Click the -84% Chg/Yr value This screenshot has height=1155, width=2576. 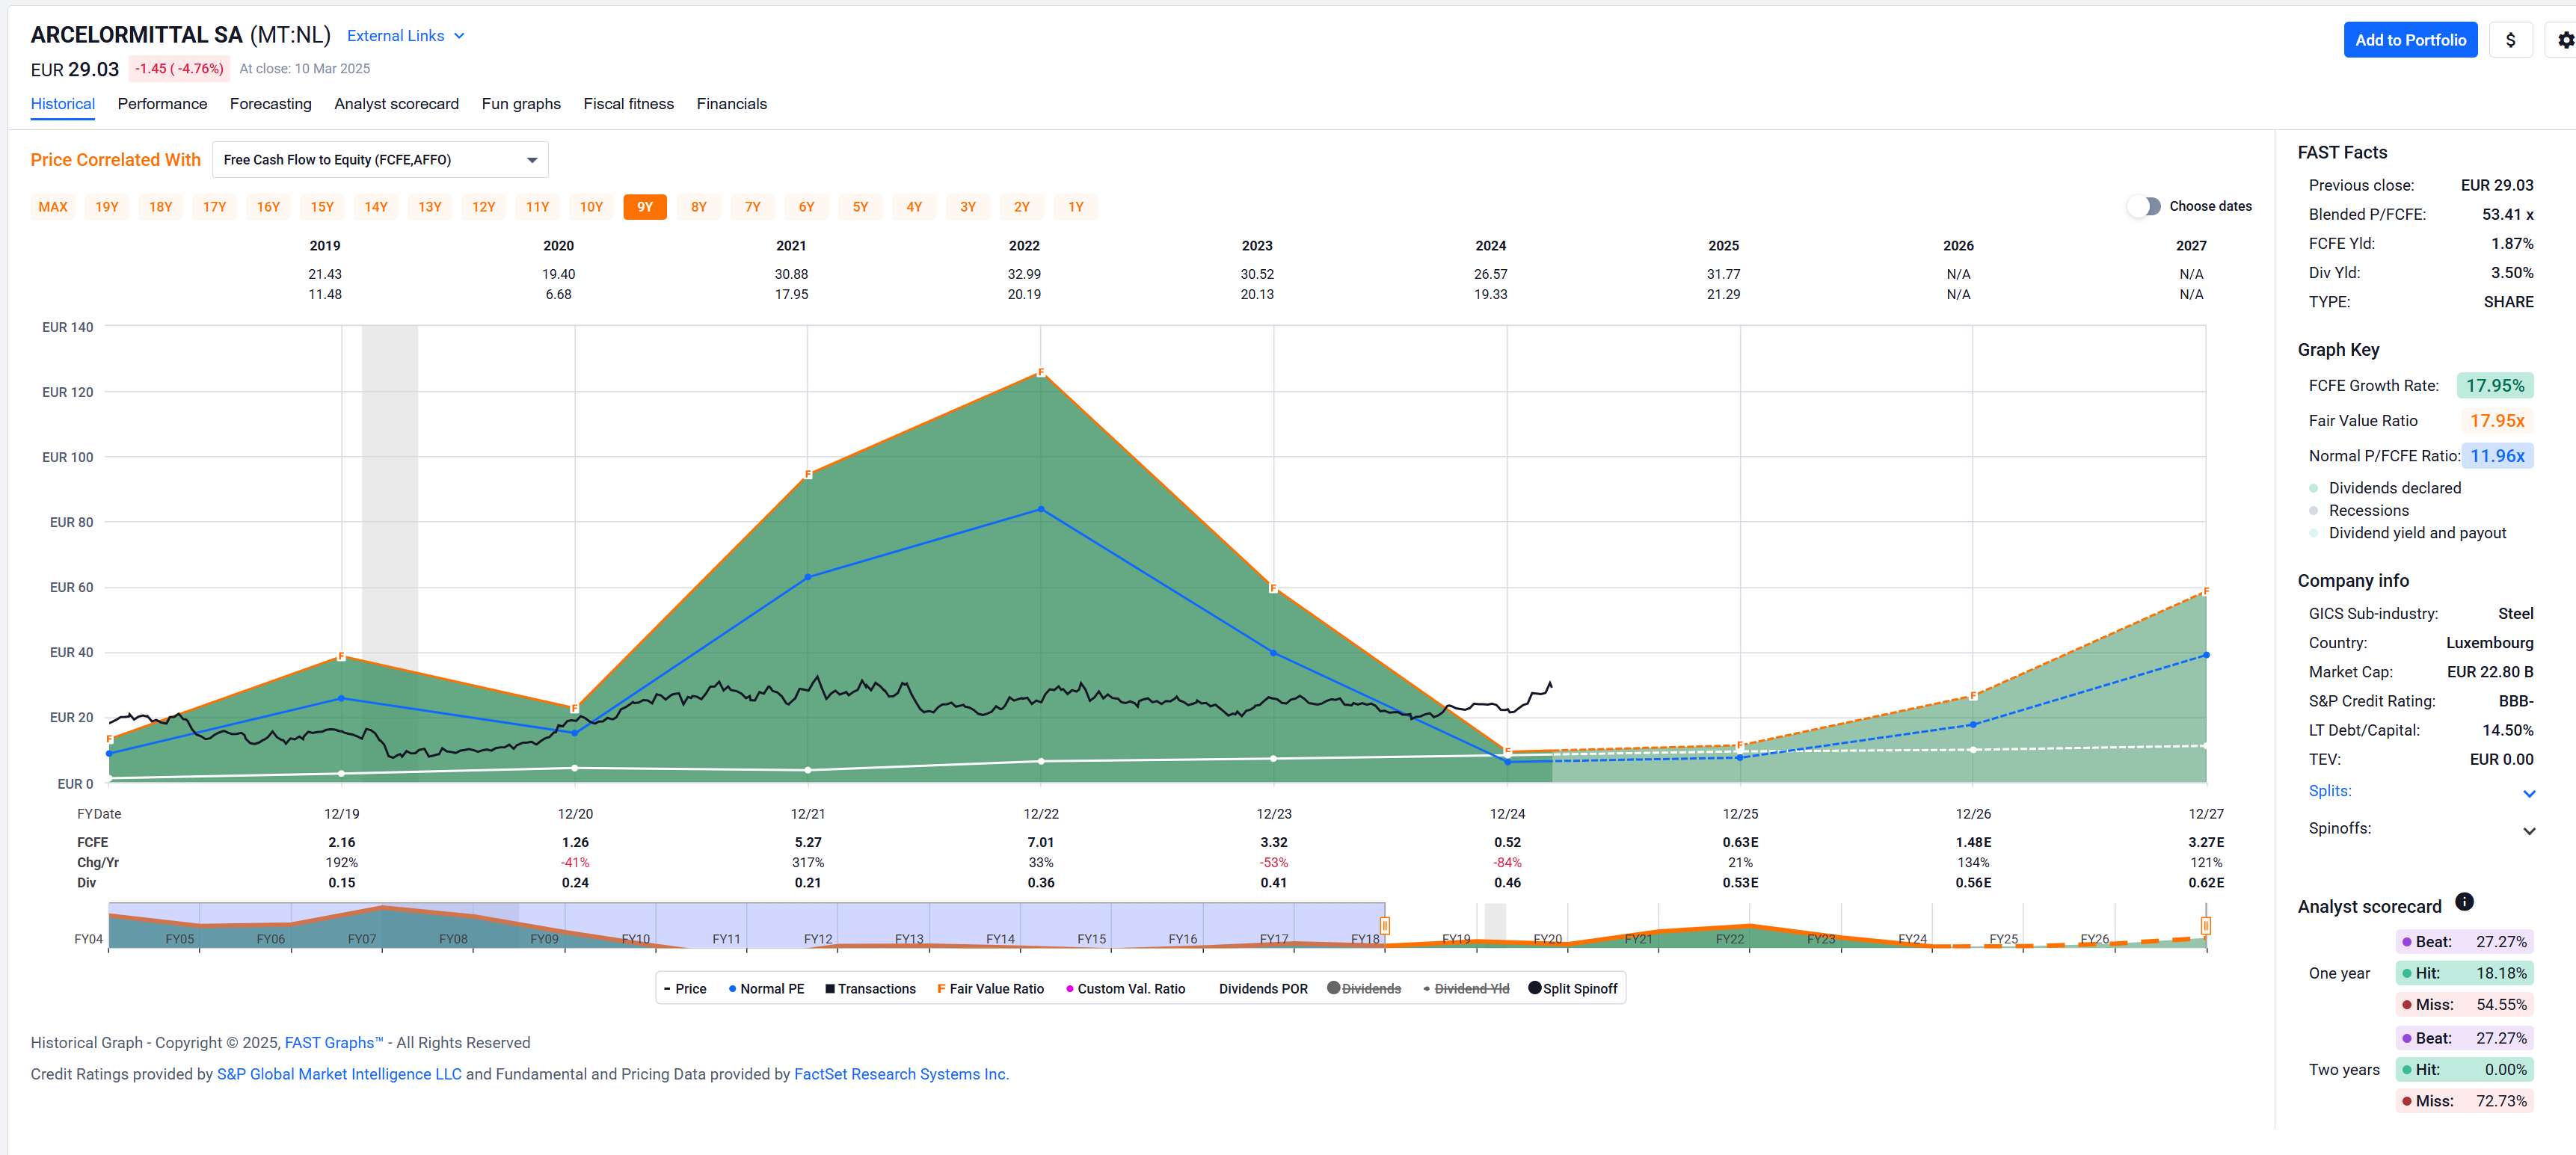1507,862
